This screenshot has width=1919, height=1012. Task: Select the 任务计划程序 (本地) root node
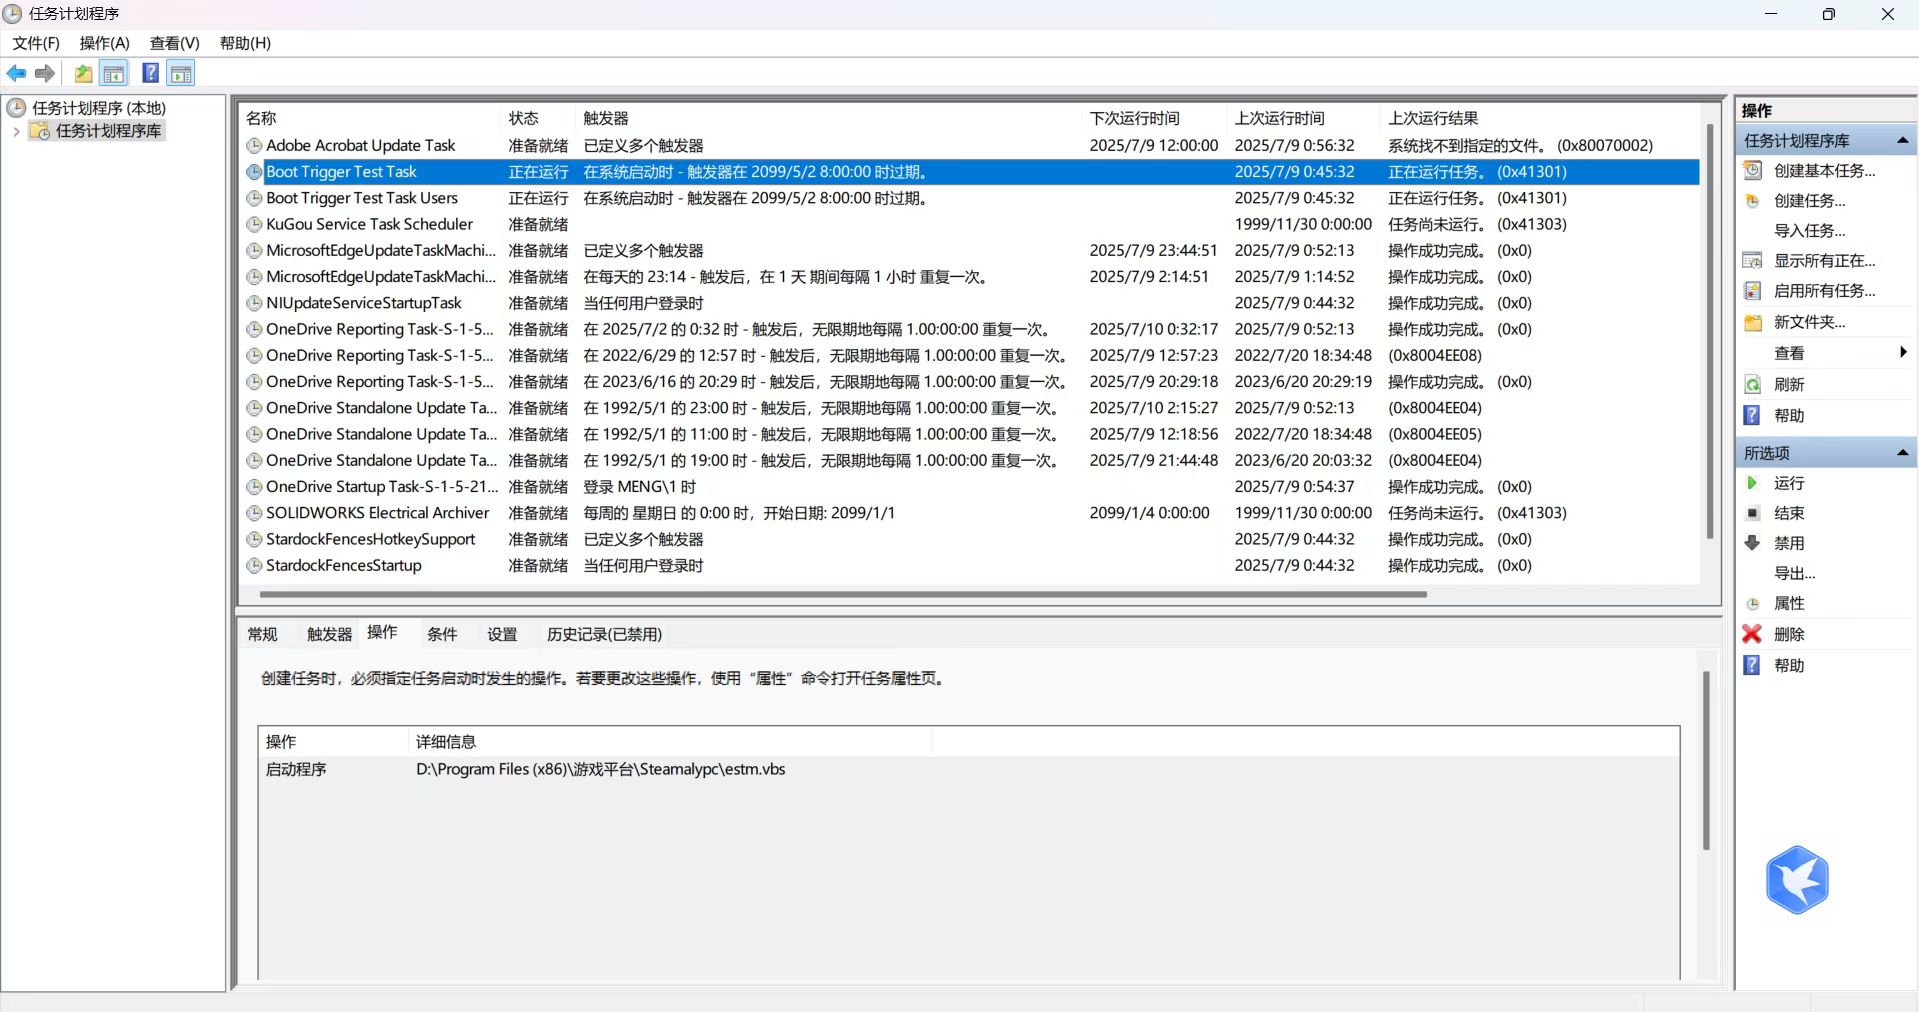point(98,107)
